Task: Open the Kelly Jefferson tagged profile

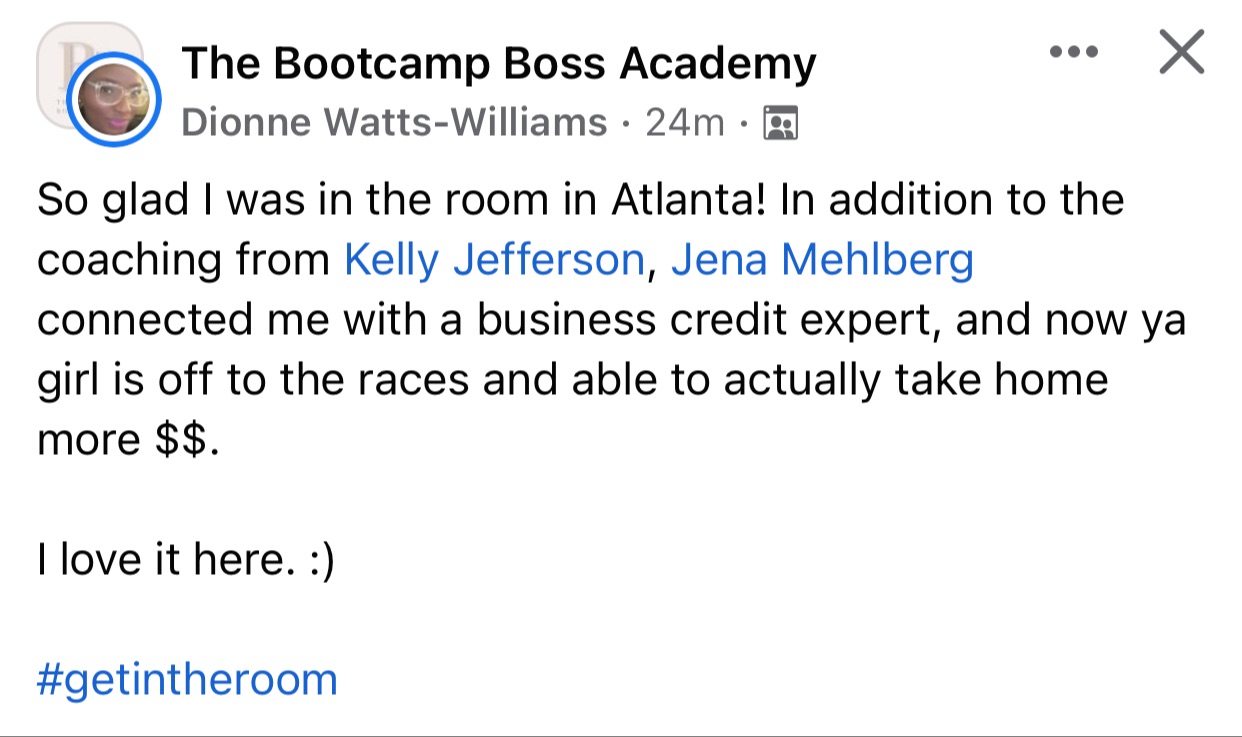Action: (494, 260)
